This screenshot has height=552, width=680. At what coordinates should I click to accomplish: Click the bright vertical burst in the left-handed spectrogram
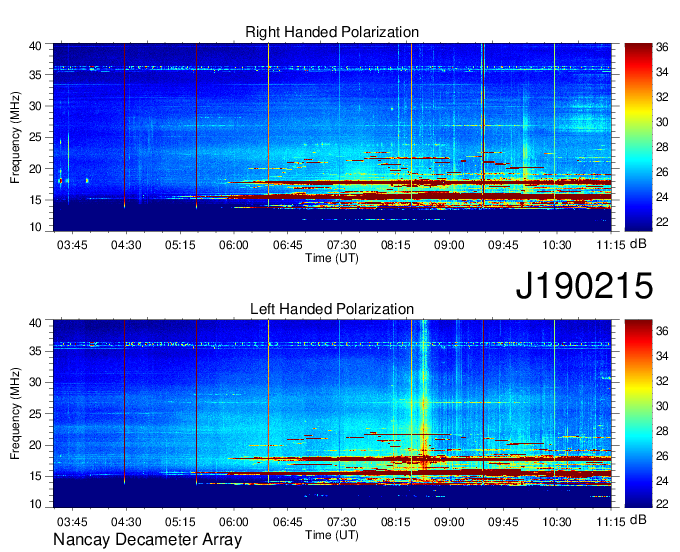pos(424,399)
